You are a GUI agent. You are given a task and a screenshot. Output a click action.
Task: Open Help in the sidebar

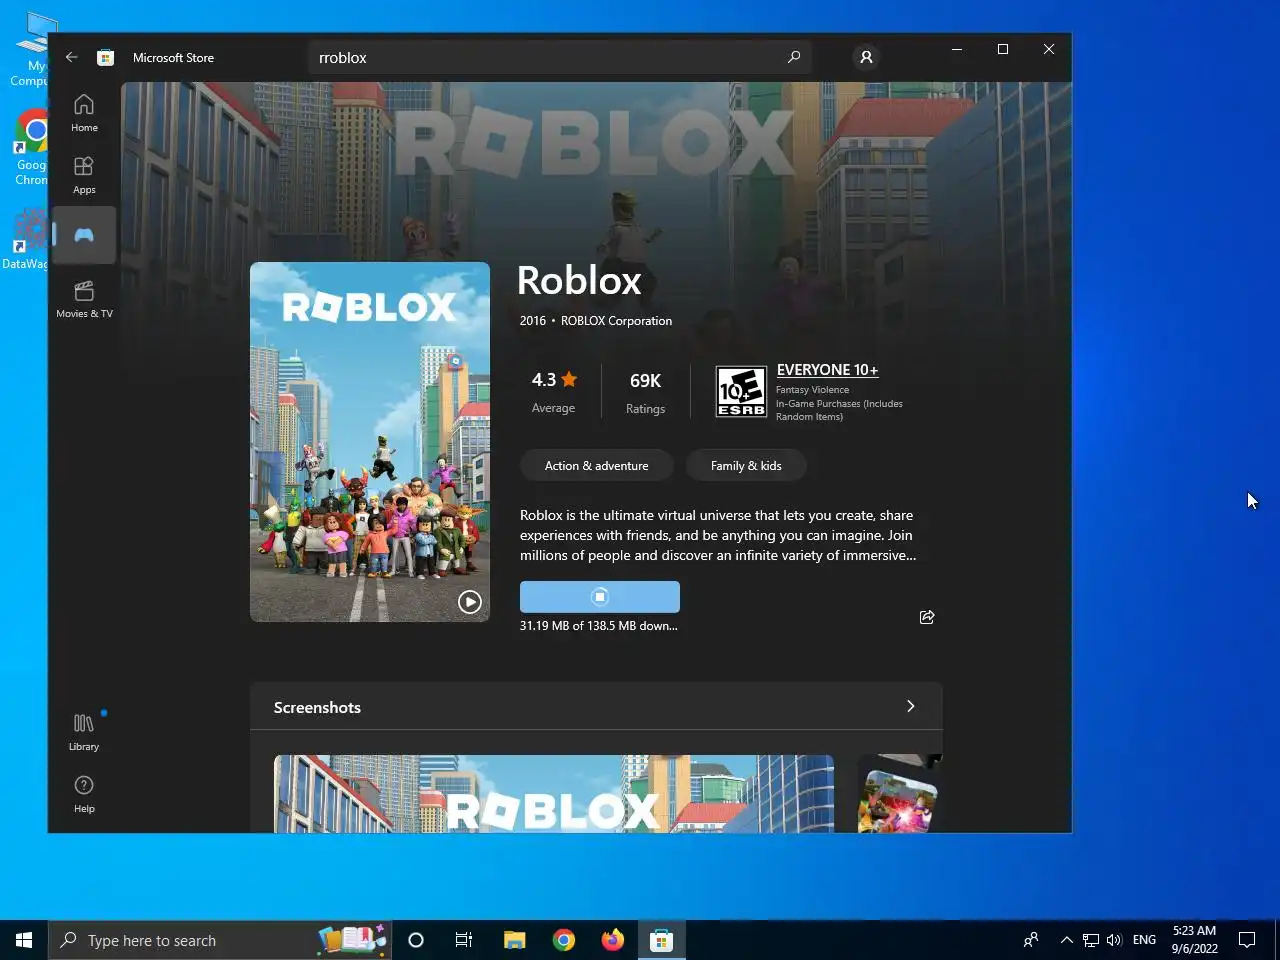coord(84,793)
